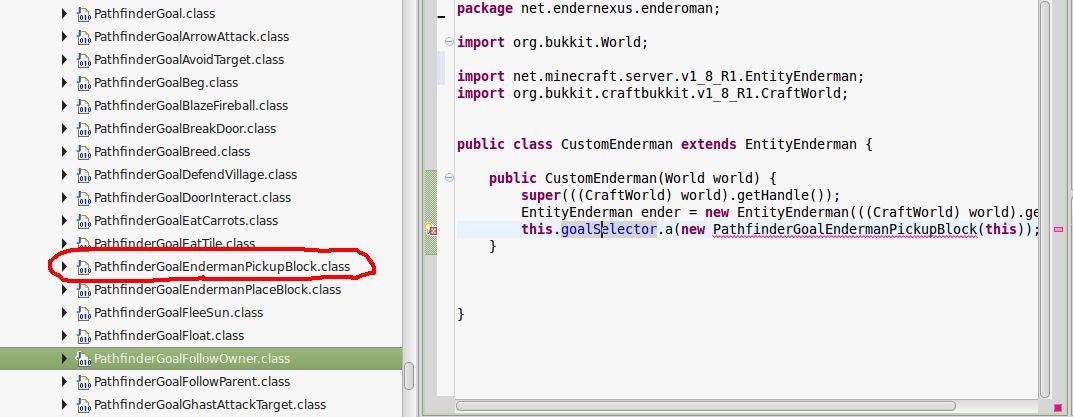This screenshot has height=417, width=1073.
Task: Select PathfinderGoalBreed.class row
Action: click(x=172, y=151)
